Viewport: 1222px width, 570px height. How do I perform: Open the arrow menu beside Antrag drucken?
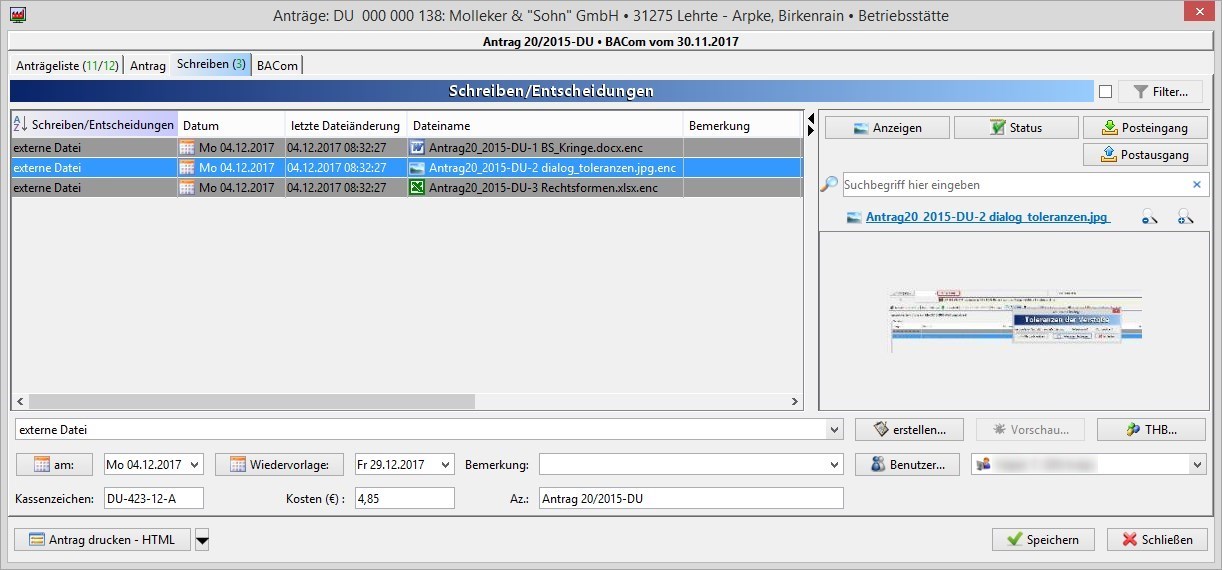tap(202, 540)
